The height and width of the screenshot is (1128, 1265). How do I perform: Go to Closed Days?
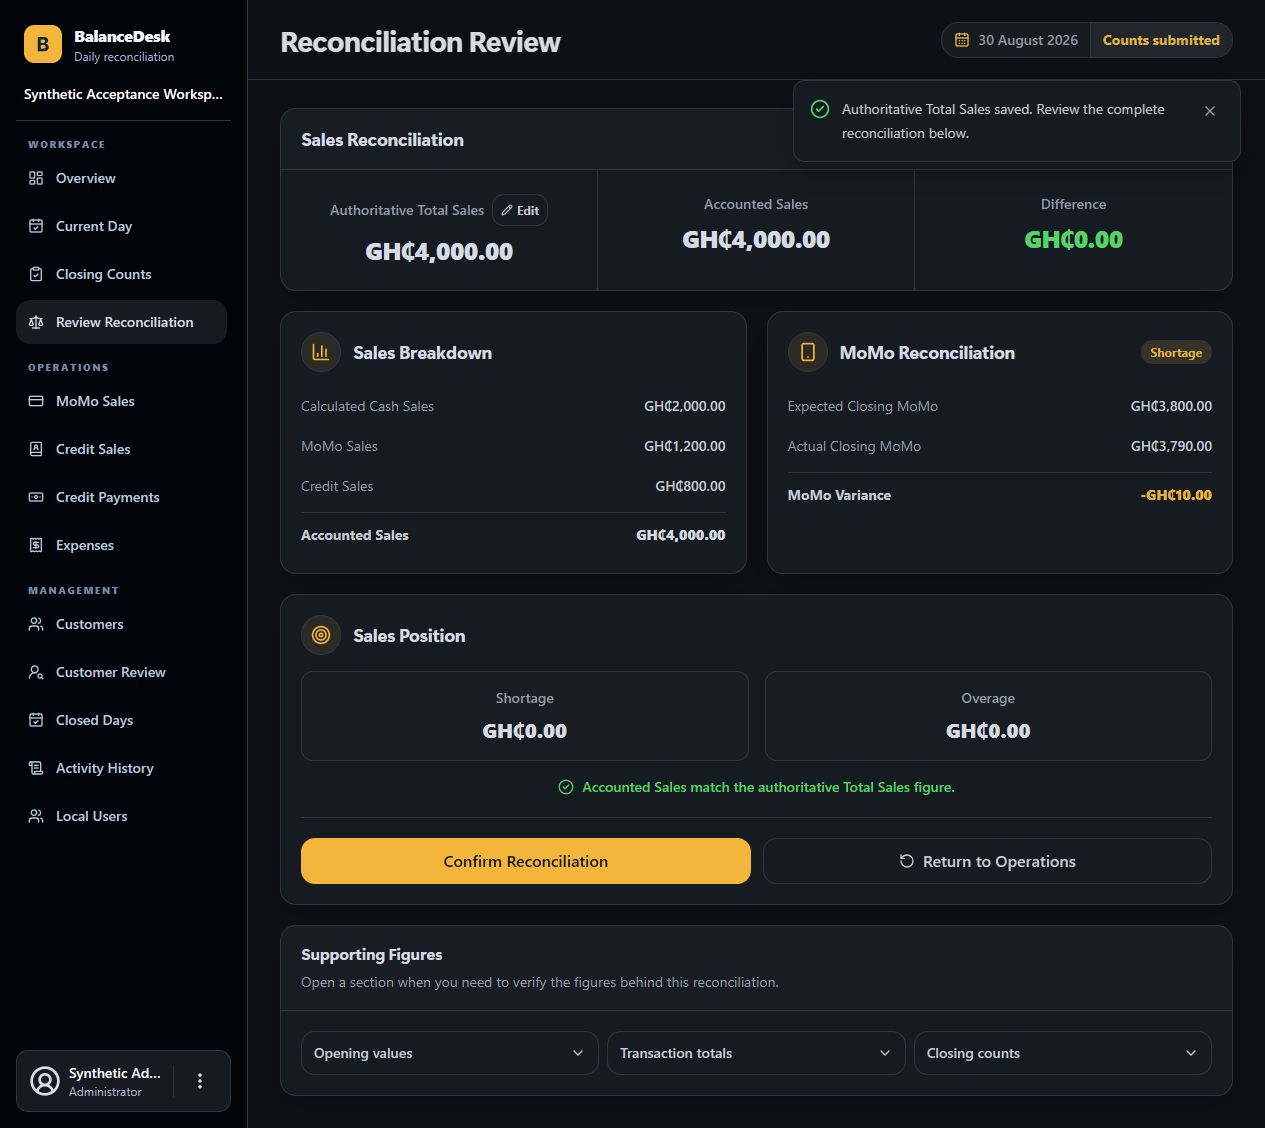pos(121,720)
